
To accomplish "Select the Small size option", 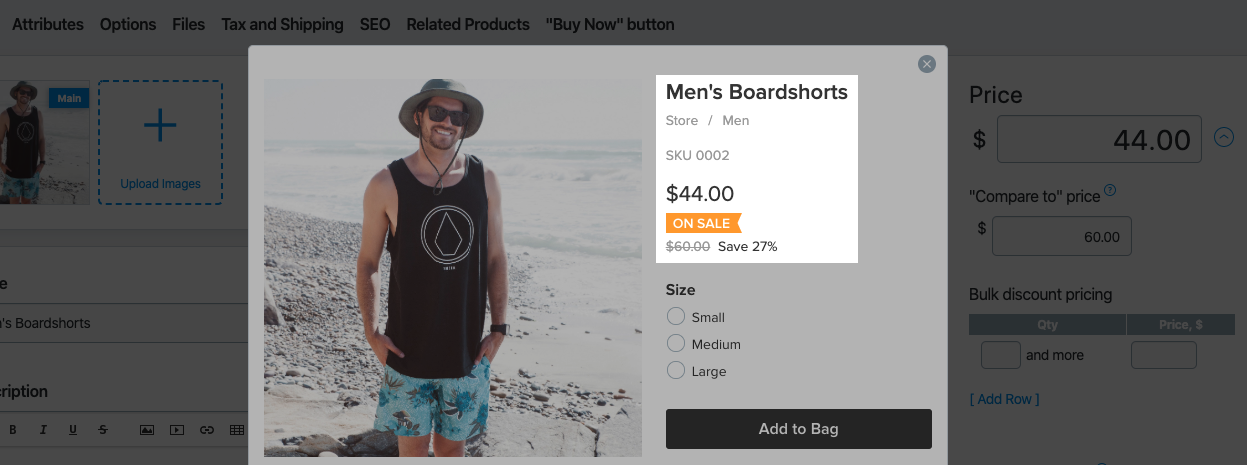I will tap(676, 317).
